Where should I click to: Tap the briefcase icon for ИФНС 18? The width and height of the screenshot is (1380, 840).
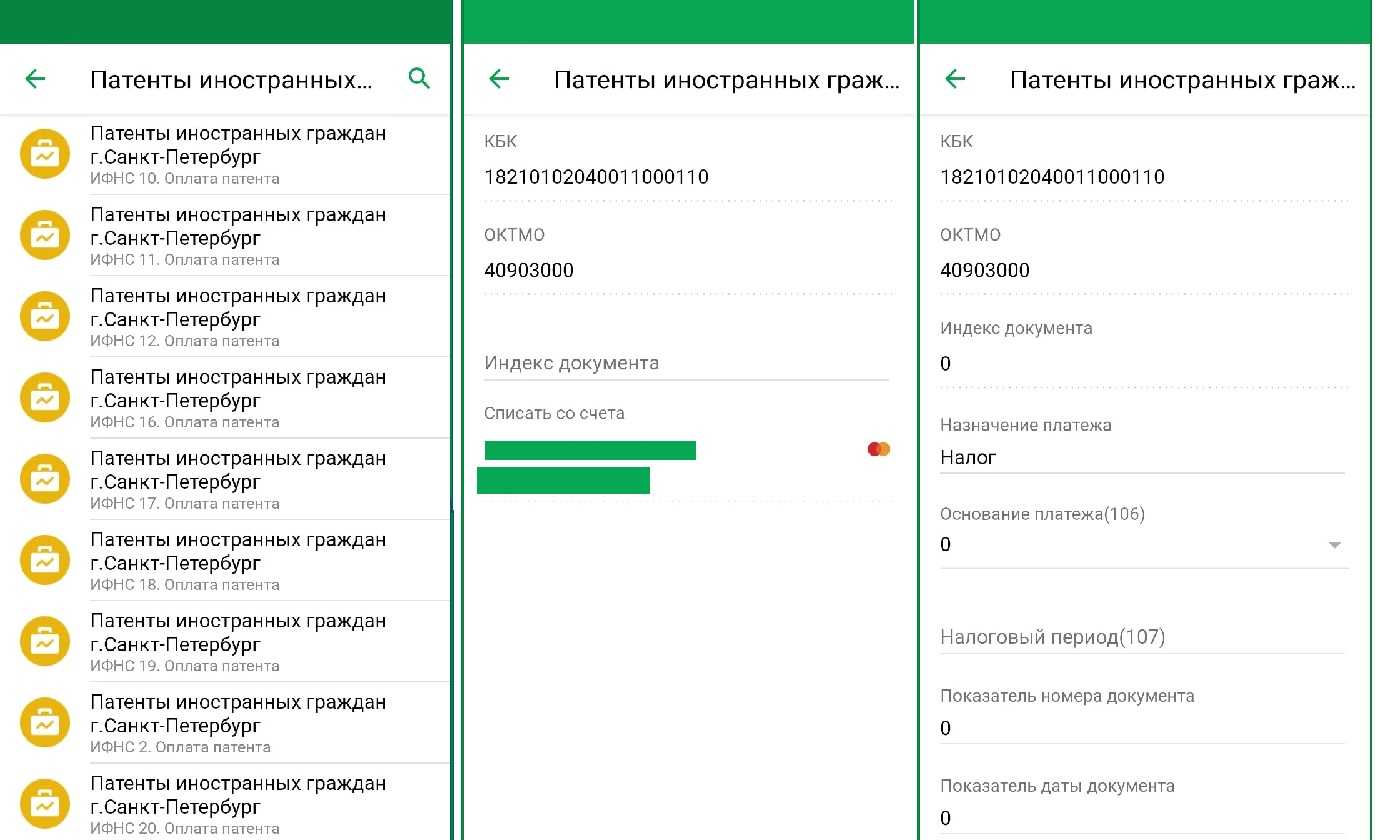tap(45, 560)
